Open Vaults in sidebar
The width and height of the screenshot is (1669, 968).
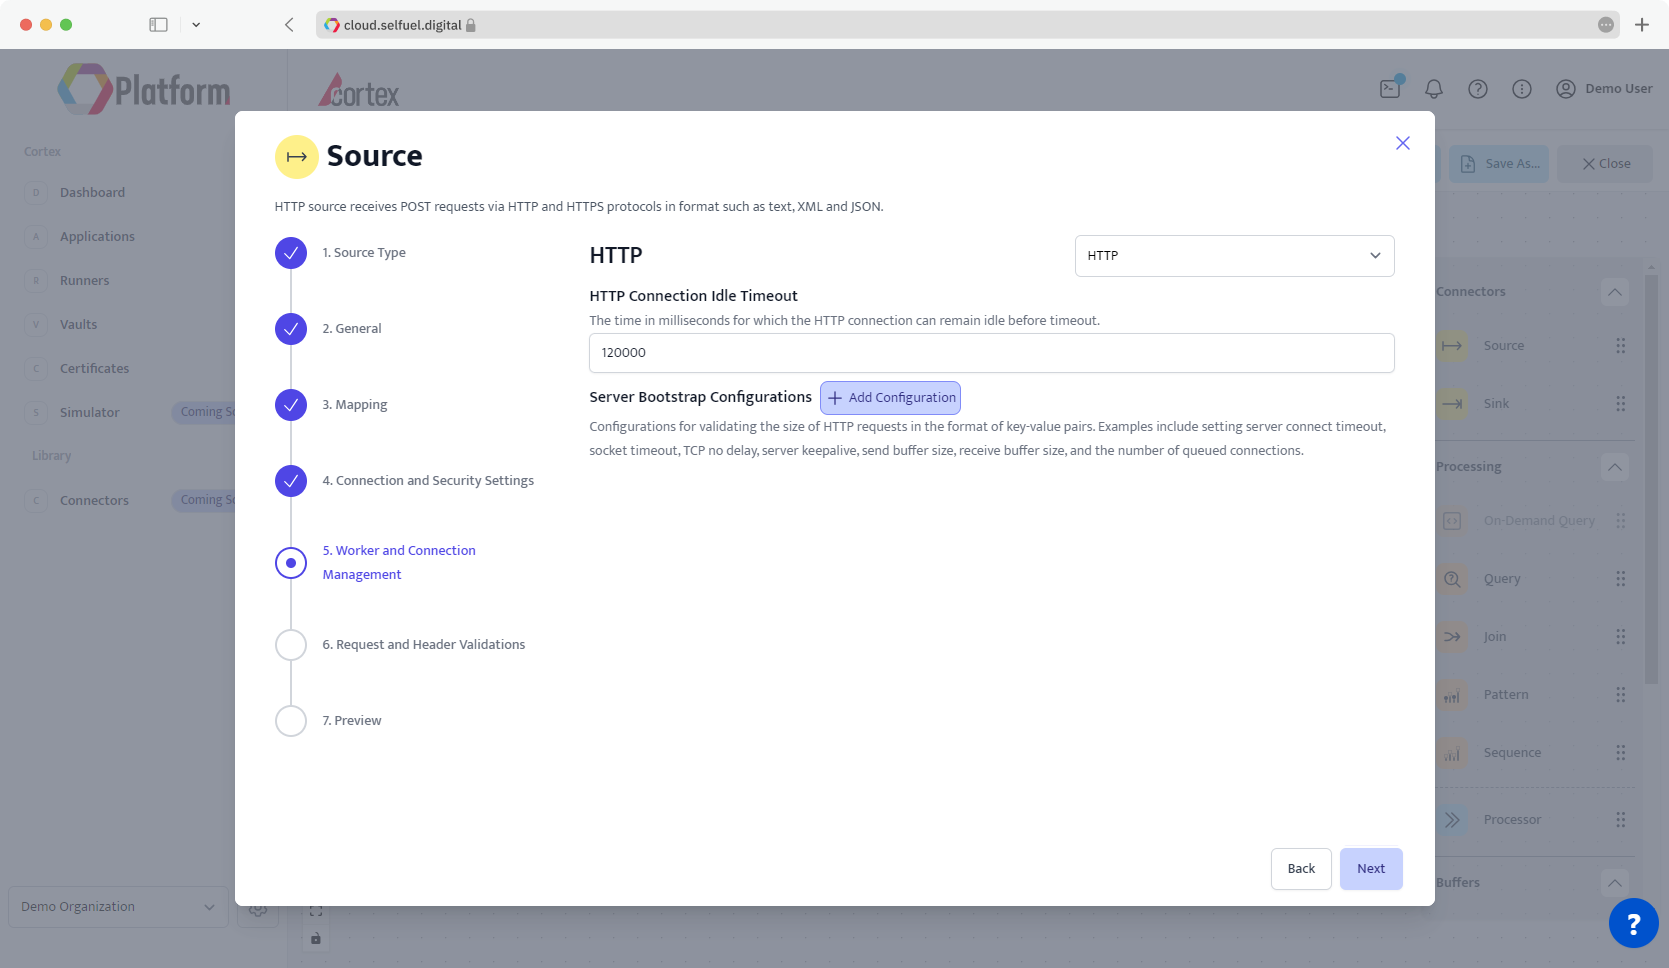click(x=78, y=325)
